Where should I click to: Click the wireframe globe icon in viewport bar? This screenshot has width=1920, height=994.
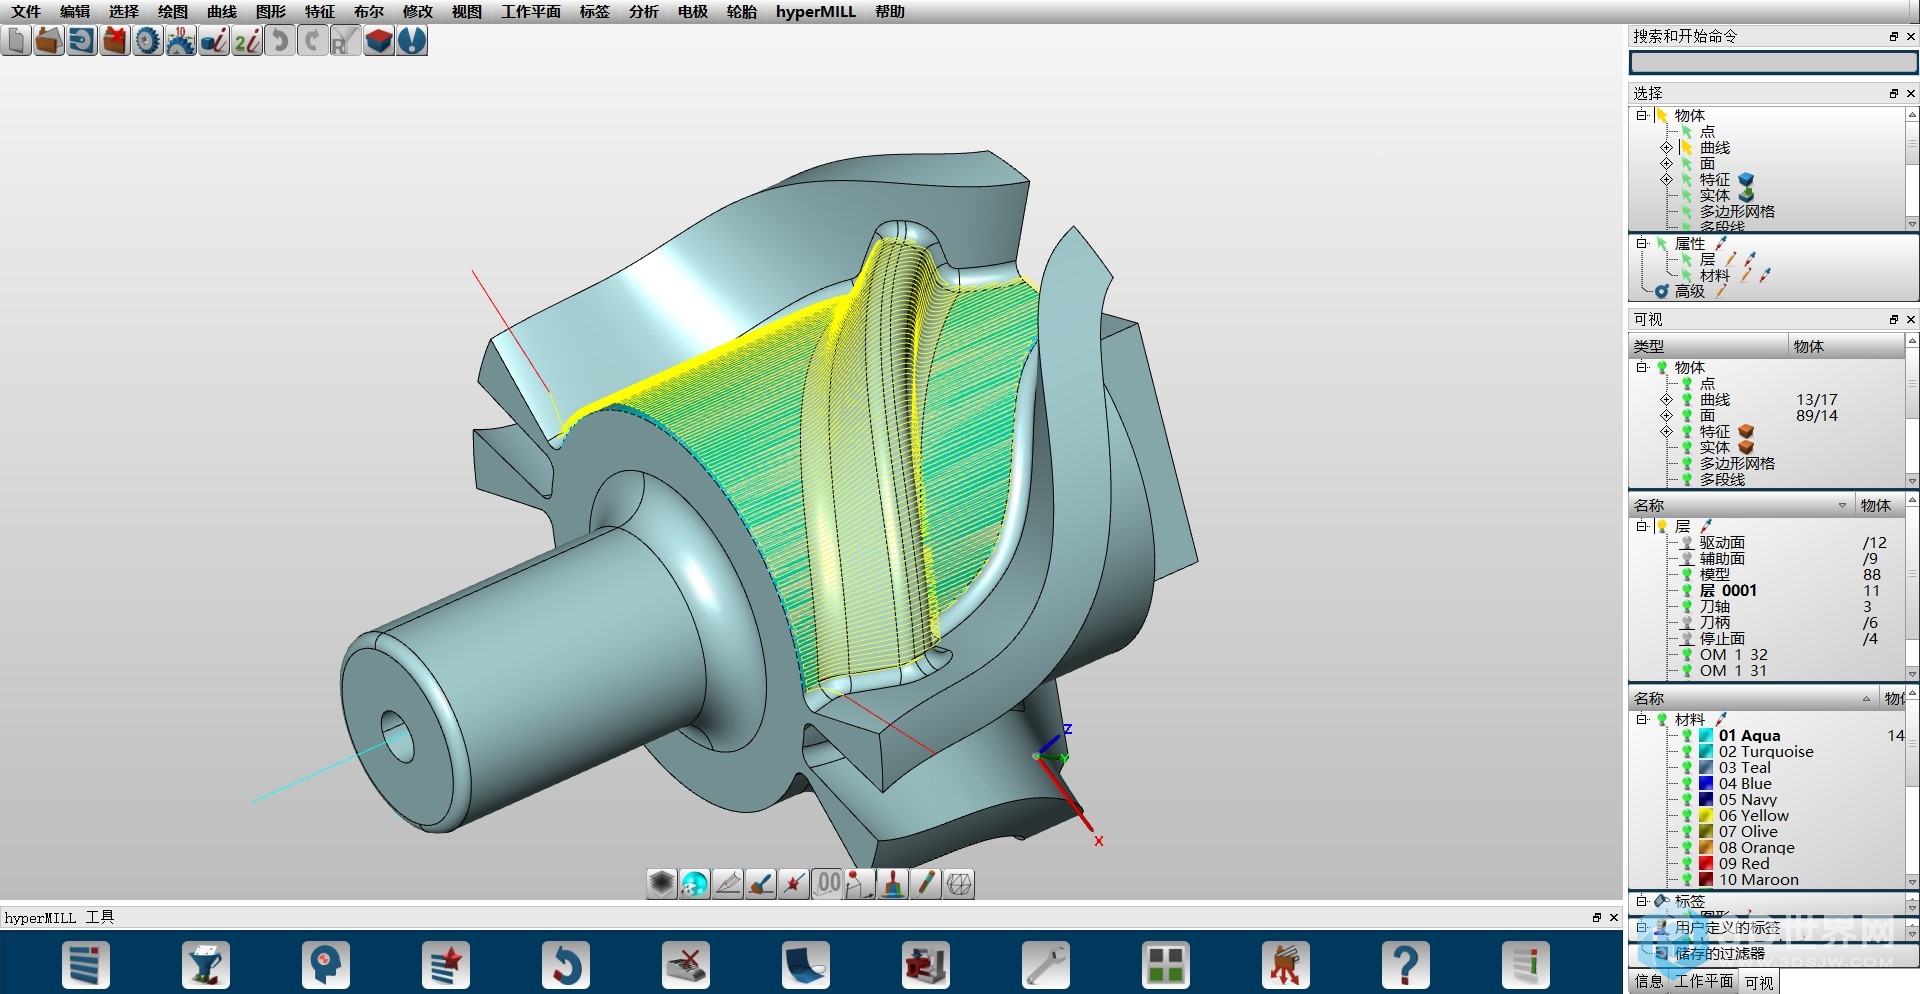pyautogui.click(x=959, y=884)
